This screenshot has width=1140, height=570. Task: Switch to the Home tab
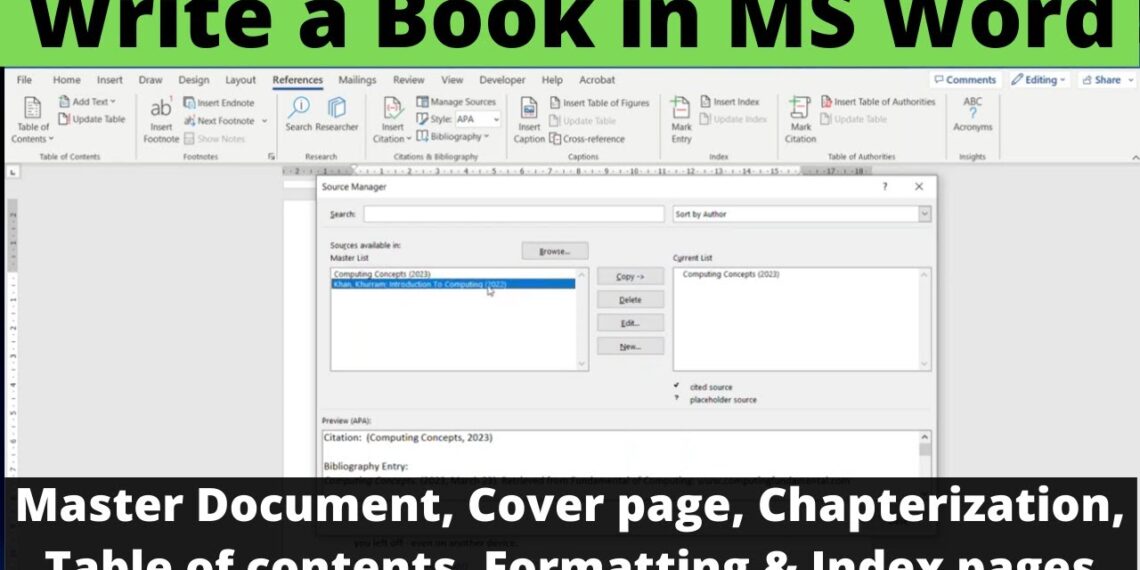point(66,80)
